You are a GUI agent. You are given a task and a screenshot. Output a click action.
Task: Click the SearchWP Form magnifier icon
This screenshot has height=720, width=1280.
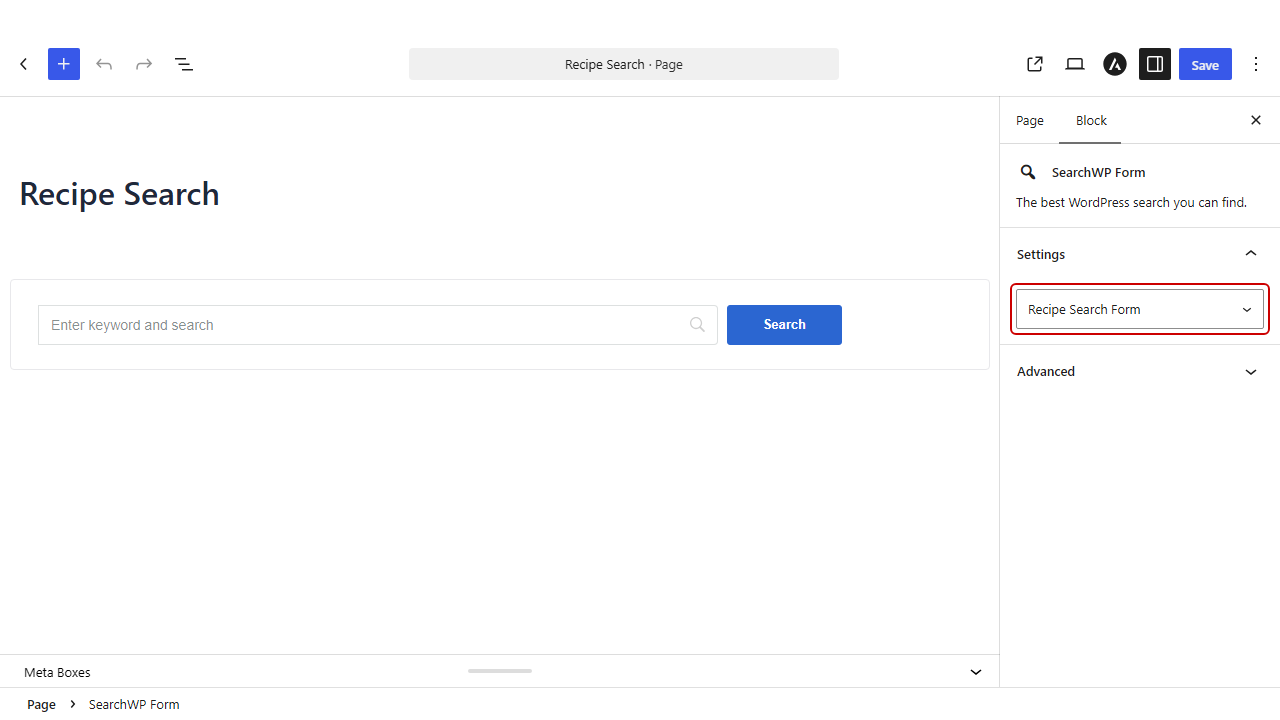pos(1028,172)
